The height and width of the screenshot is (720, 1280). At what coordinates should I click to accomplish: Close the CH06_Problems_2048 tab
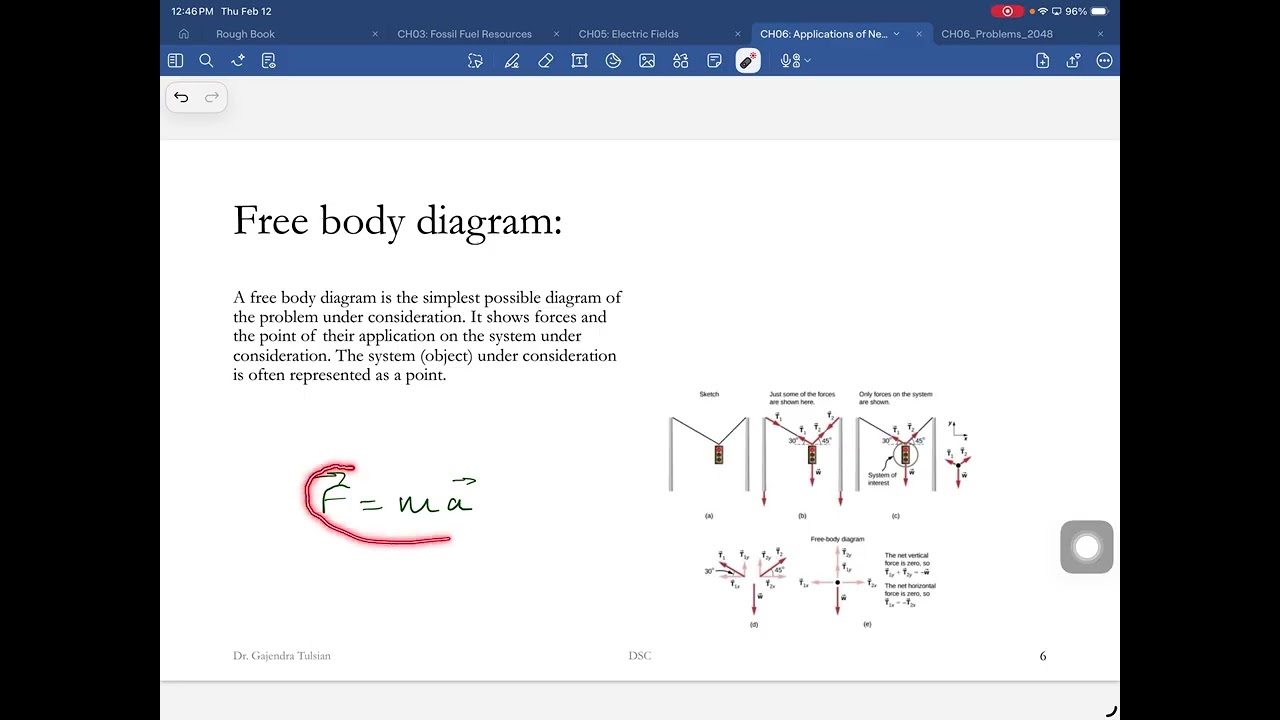point(1100,34)
